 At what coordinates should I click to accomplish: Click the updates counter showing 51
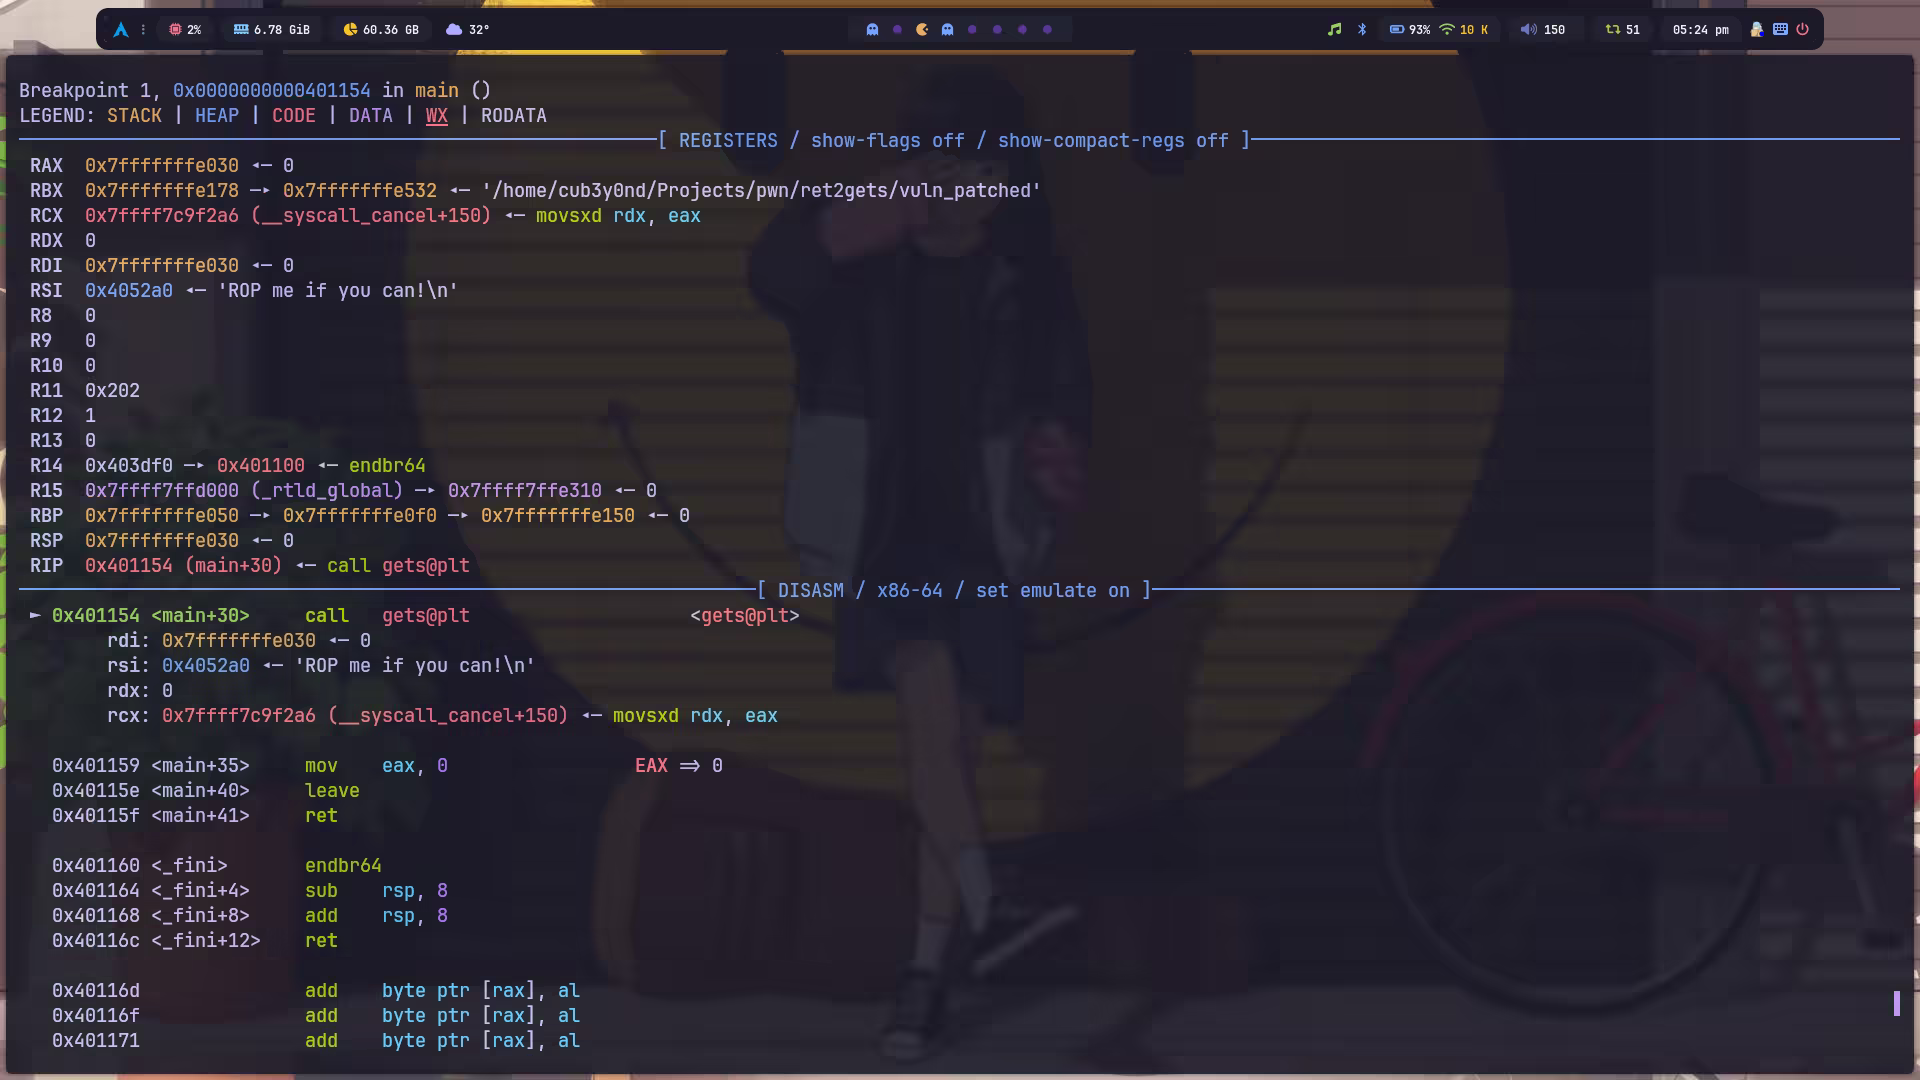1622,30
